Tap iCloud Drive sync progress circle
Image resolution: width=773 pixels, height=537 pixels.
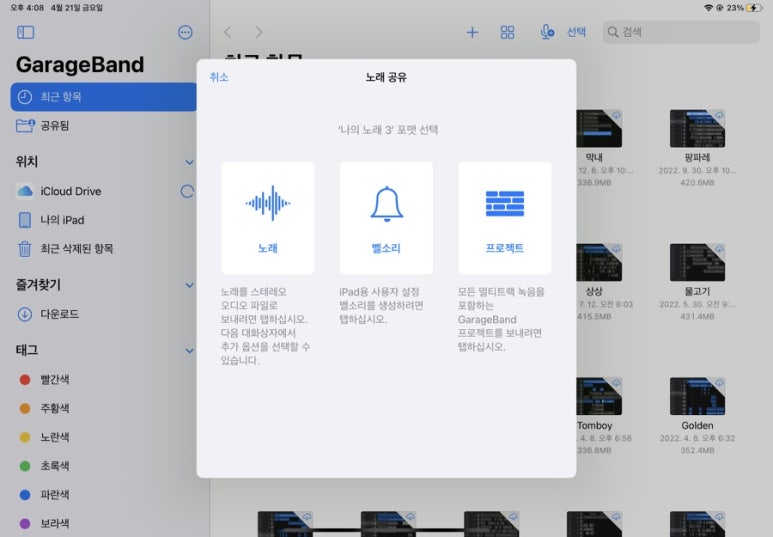click(187, 191)
